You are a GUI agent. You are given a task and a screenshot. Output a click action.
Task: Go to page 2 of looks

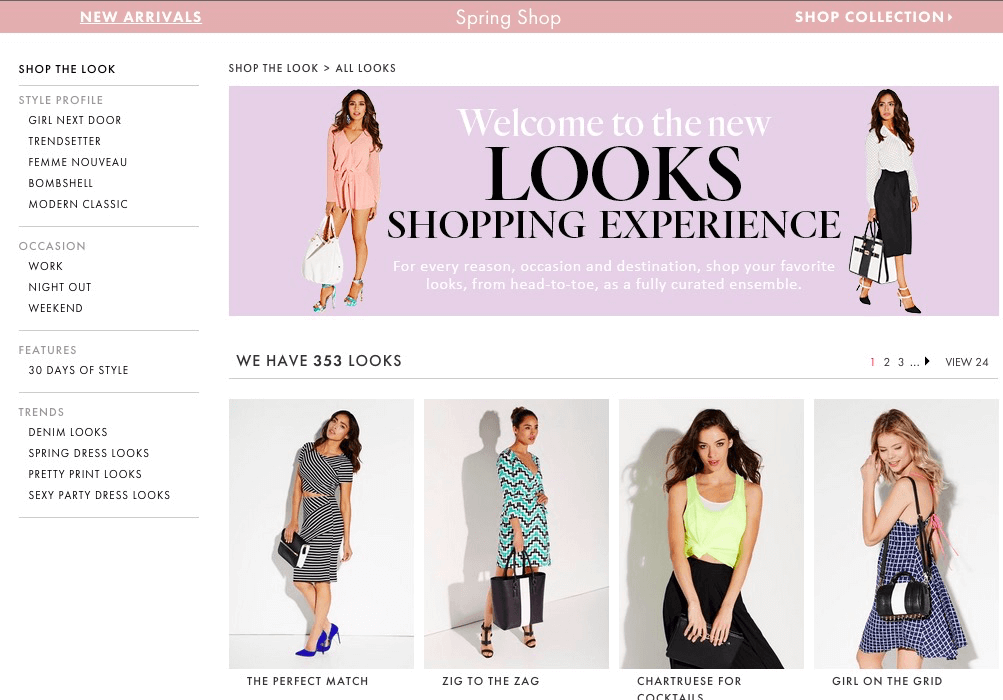887,362
